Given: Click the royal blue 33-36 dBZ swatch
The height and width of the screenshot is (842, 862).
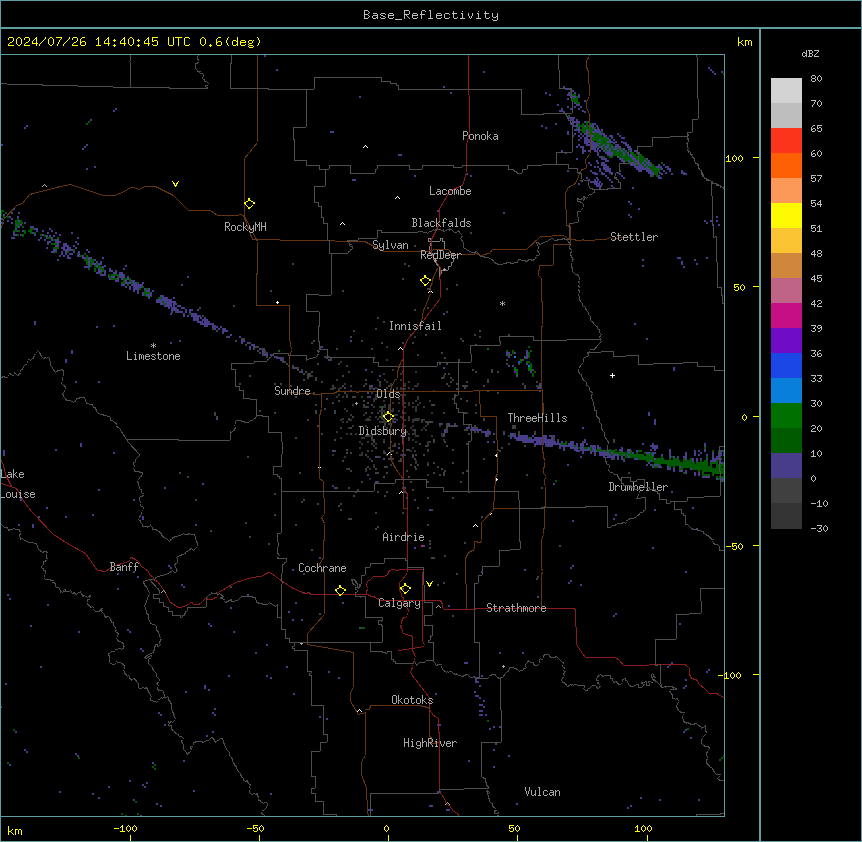Looking at the screenshot, I should click(786, 365).
